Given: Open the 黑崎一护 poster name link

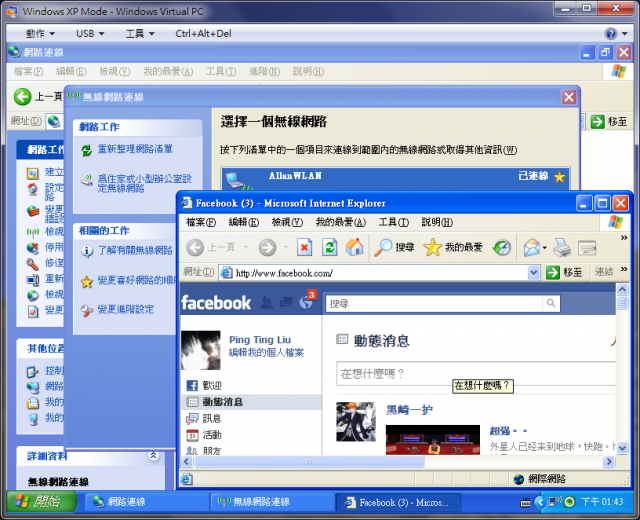Looking at the screenshot, I should coord(409,409).
